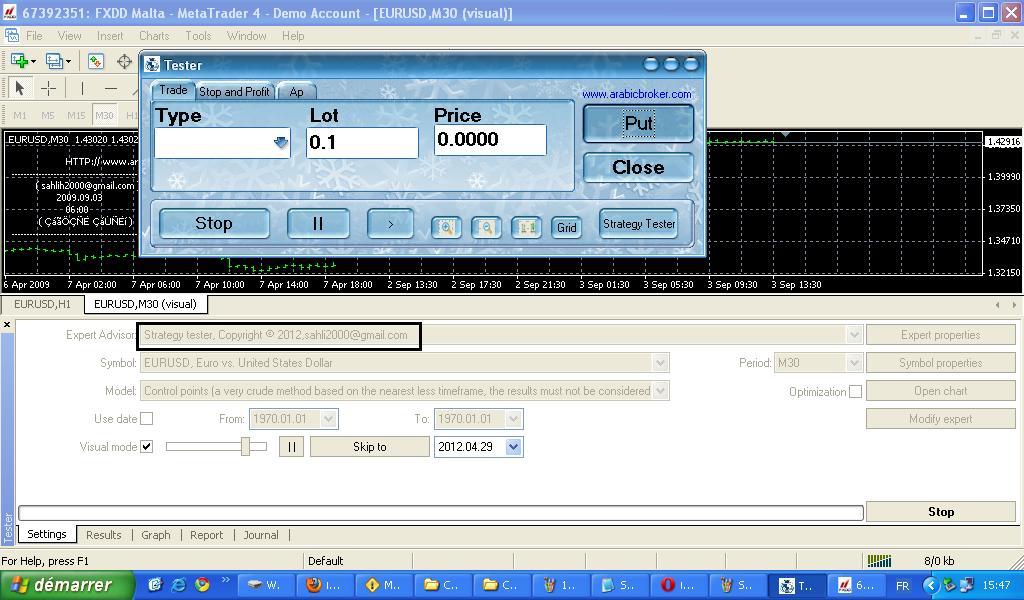
Task: Expand the Expert Advisor dropdown arrow
Action: point(854,335)
